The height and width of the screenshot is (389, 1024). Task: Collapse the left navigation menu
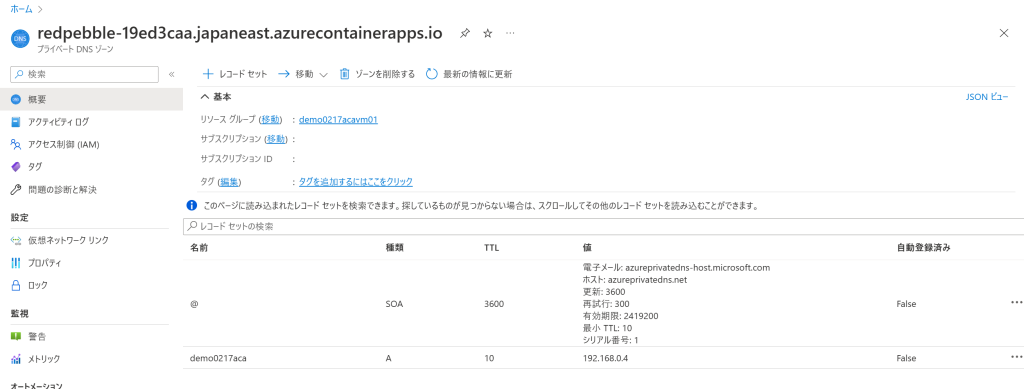click(x=172, y=74)
